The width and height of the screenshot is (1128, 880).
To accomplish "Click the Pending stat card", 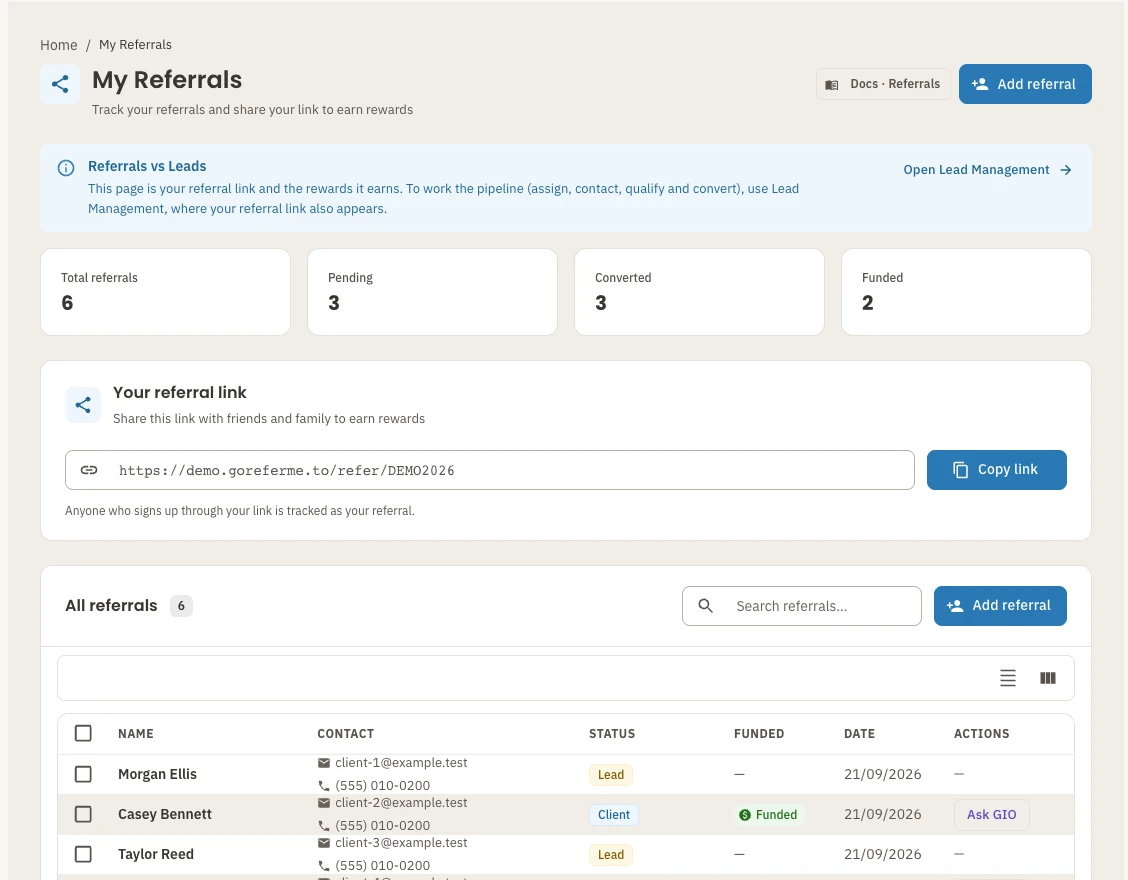I will pyautogui.click(x=432, y=292).
